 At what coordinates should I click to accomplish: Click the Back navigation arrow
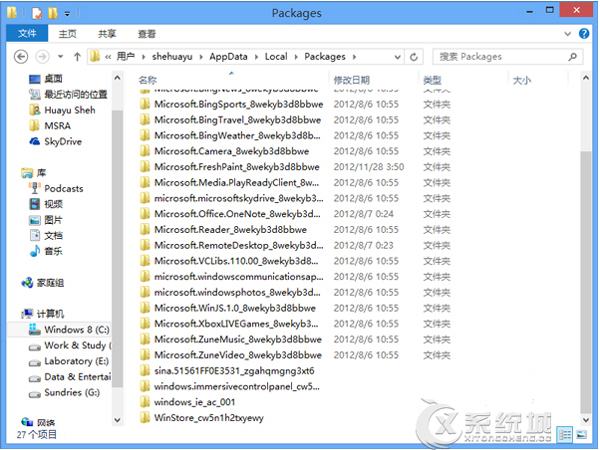coord(21,57)
